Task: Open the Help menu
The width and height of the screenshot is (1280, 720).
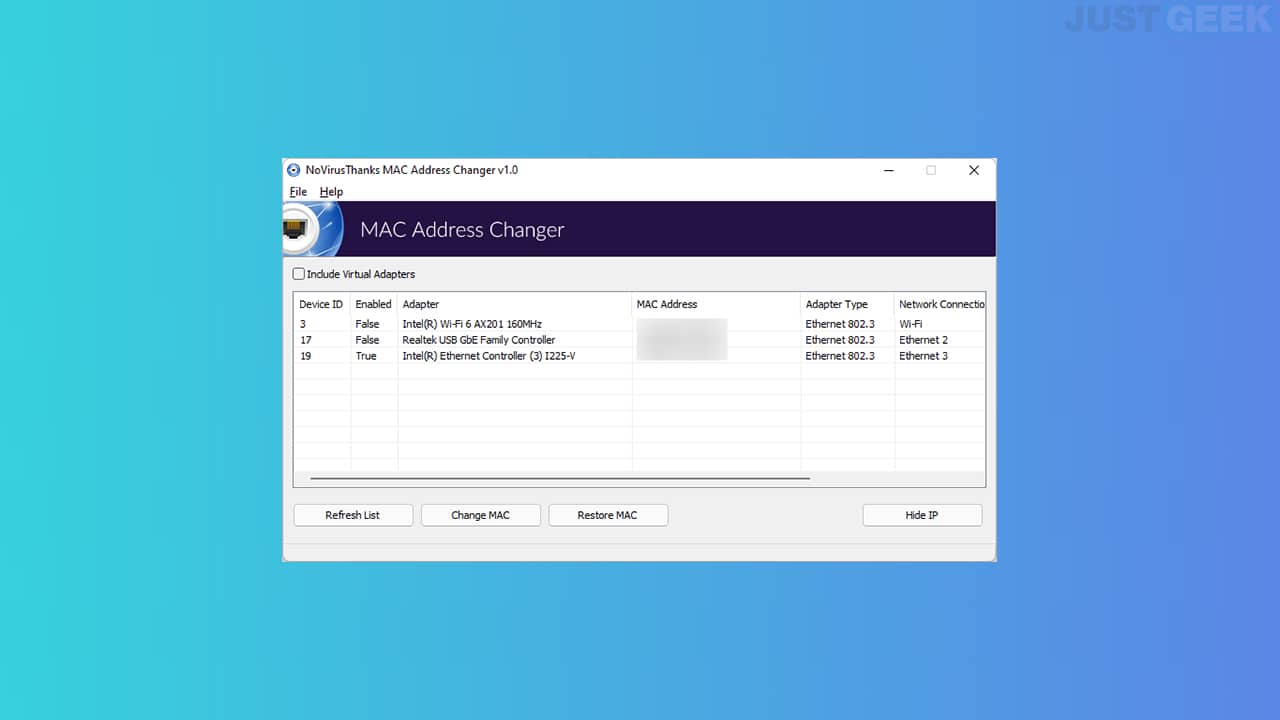Action: (x=331, y=192)
